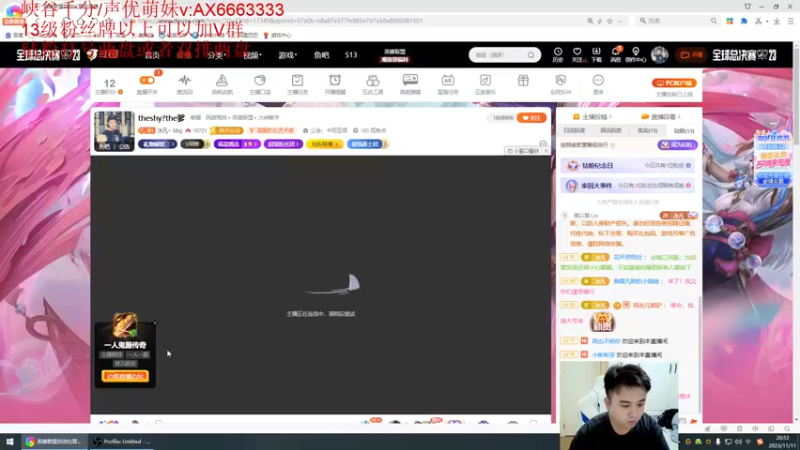Viewport: 800px width, 450px height.
Task: Open the 手机开播 mobile broadcast icon
Action: point(222,81)
